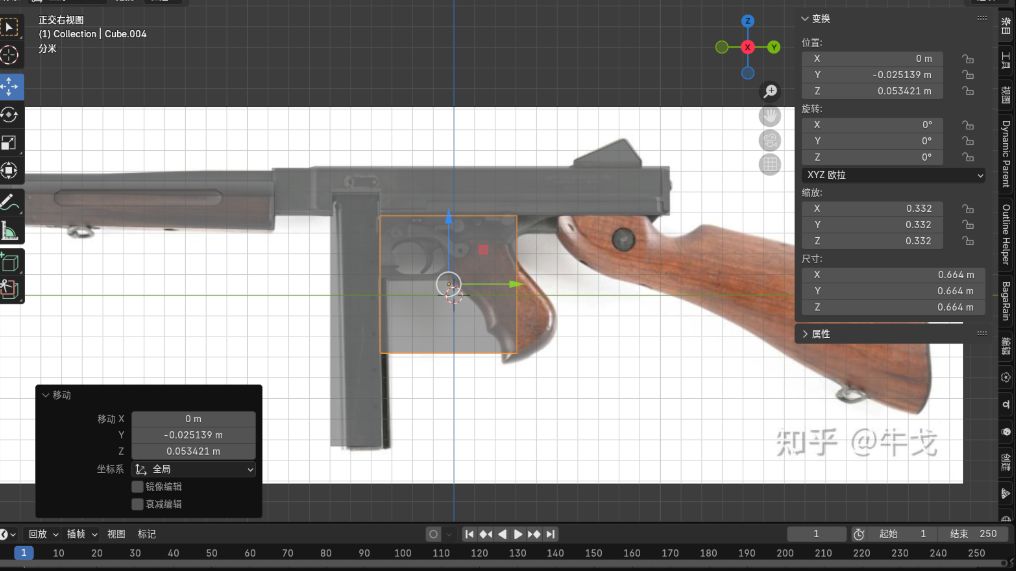Jump to next keyframe
Image resolution: width=1016 pixels, height=571 pixels.
[x=534, y=534]
